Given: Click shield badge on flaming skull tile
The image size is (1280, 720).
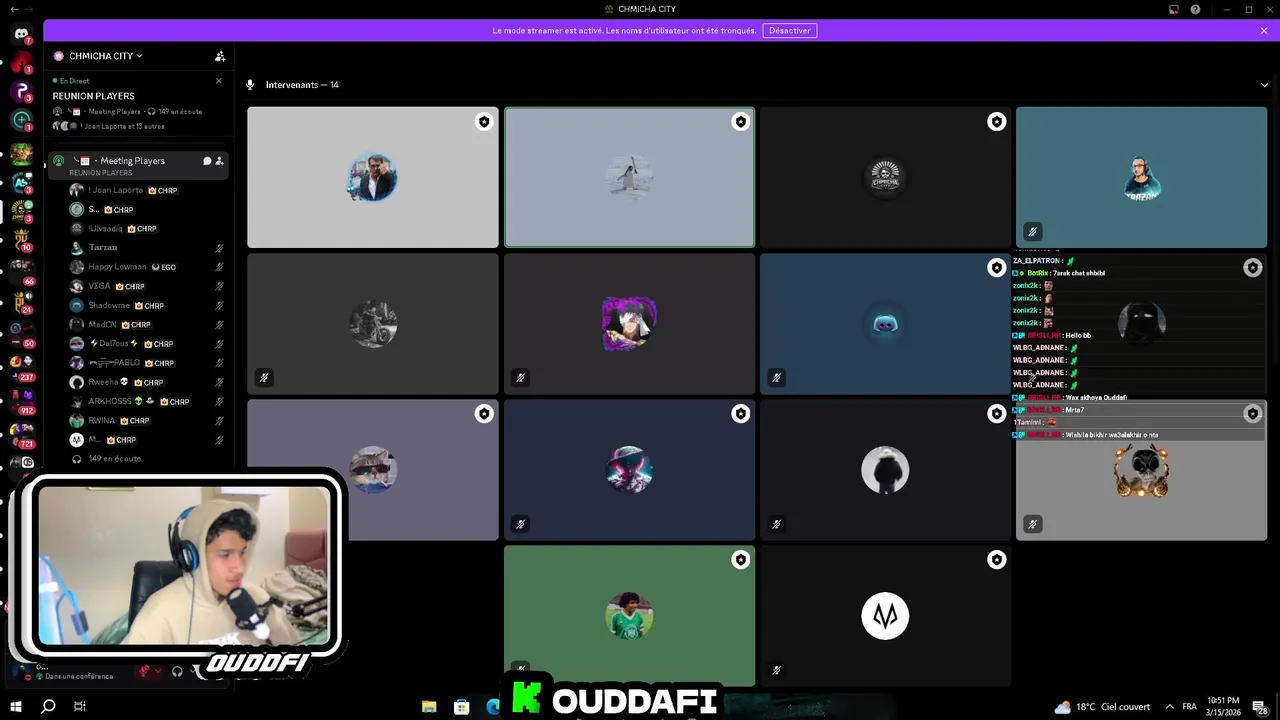Looking at the screenshot, I should [1252, 414].
